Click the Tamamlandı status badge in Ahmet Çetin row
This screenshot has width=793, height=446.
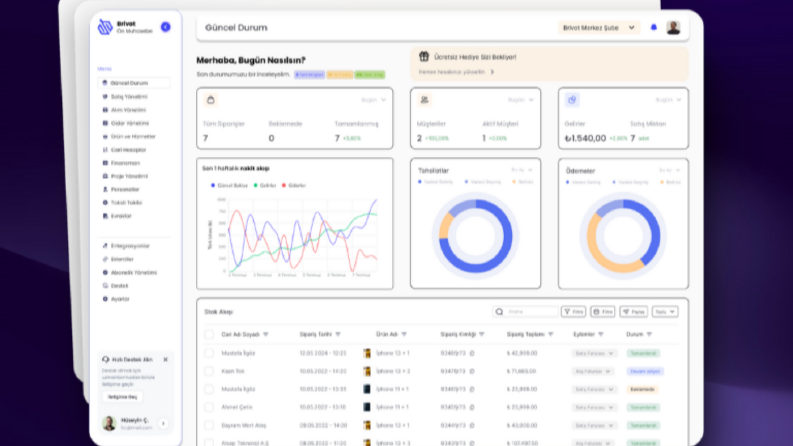pos(643,407)
